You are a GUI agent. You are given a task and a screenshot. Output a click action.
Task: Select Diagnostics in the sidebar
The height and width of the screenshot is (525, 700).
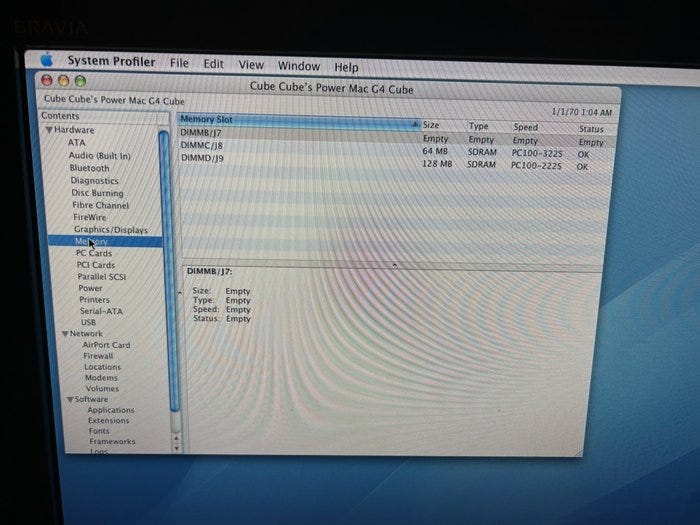click(94, 180)
